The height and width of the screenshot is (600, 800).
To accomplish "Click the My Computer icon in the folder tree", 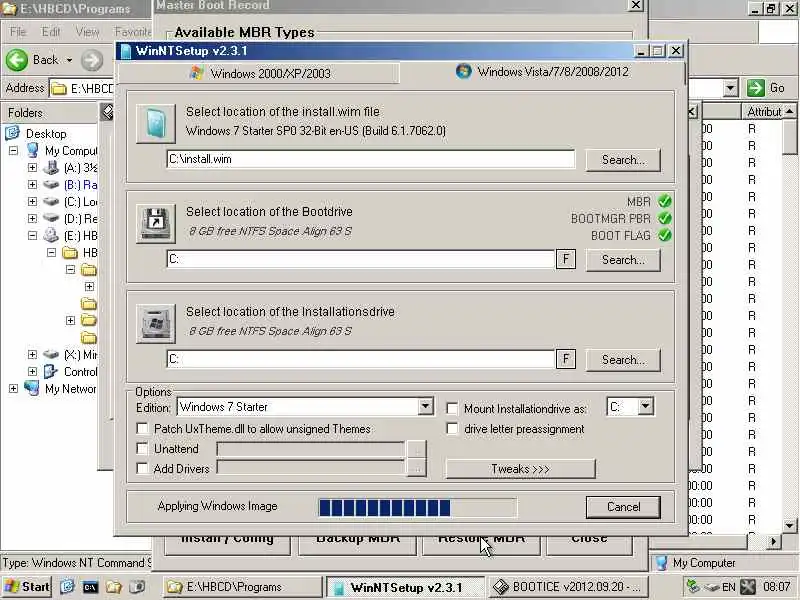I will tap(33, 151).
